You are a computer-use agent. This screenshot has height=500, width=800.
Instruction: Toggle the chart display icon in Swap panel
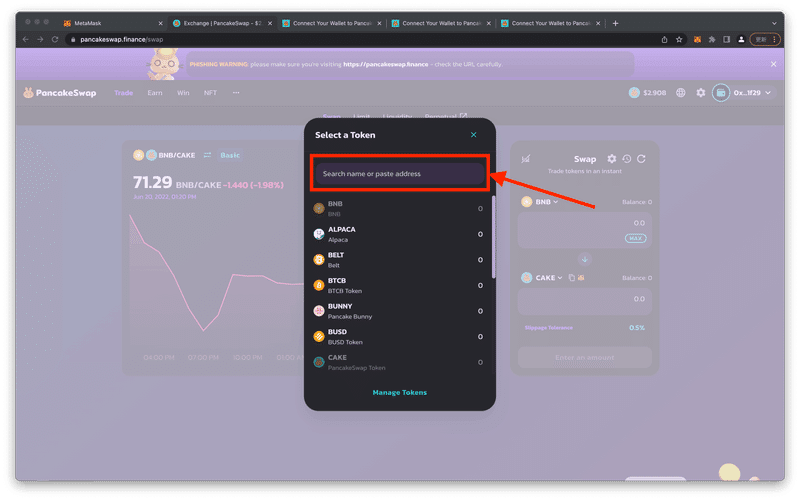pyautogui.click(x=526, y=159)
